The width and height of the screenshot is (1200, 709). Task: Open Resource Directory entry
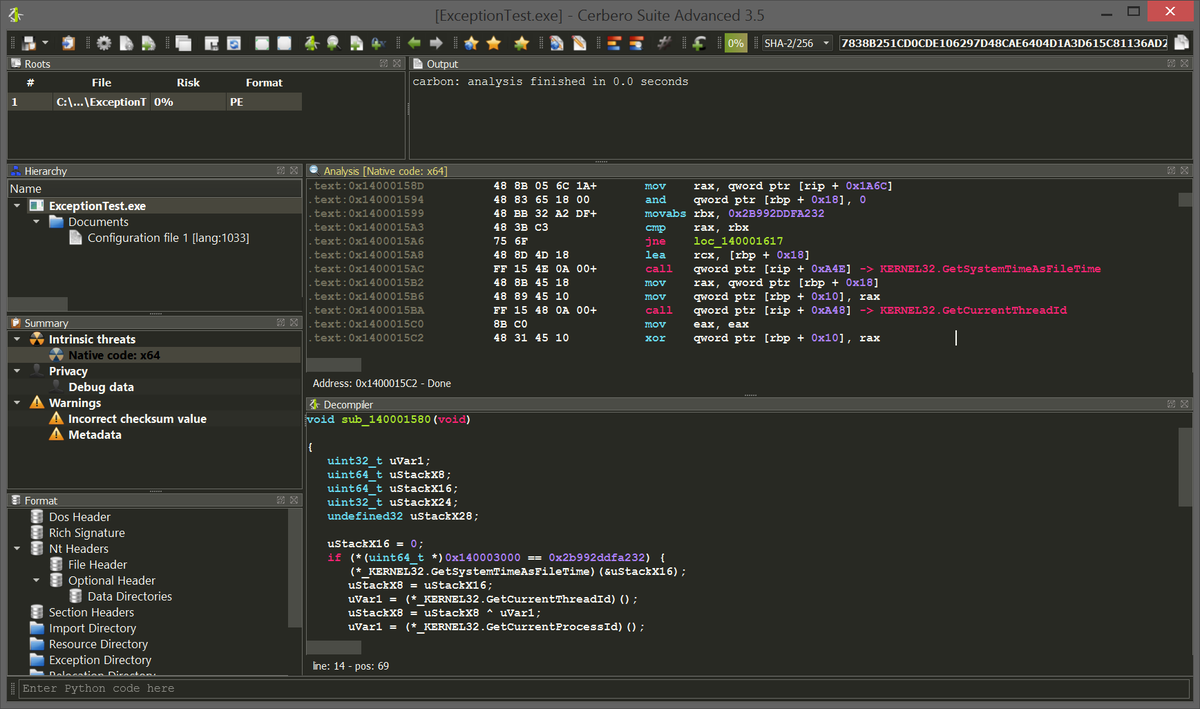(98, 645)
